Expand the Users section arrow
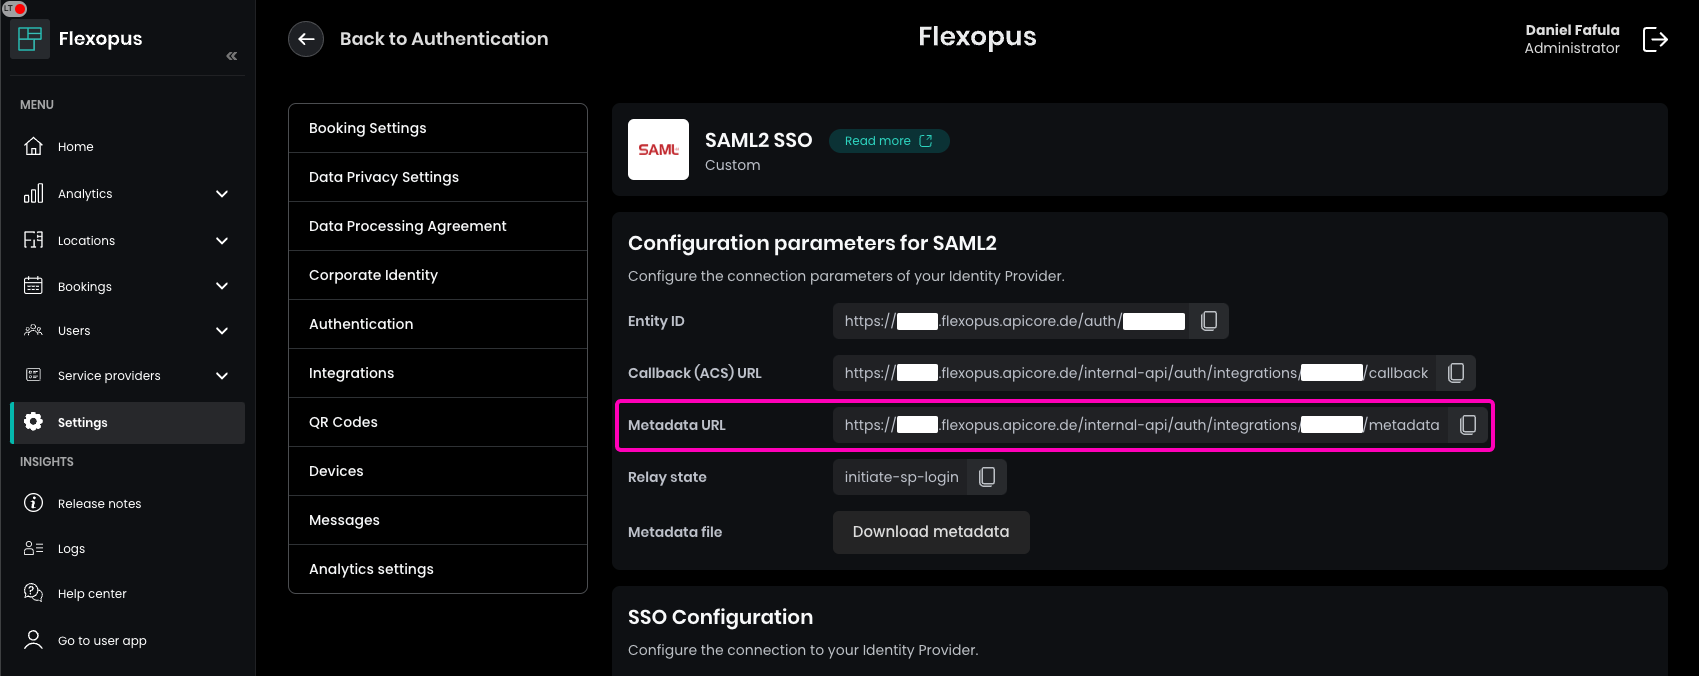1699x676 pixels. pyautogui.click(x=222, y=331)
